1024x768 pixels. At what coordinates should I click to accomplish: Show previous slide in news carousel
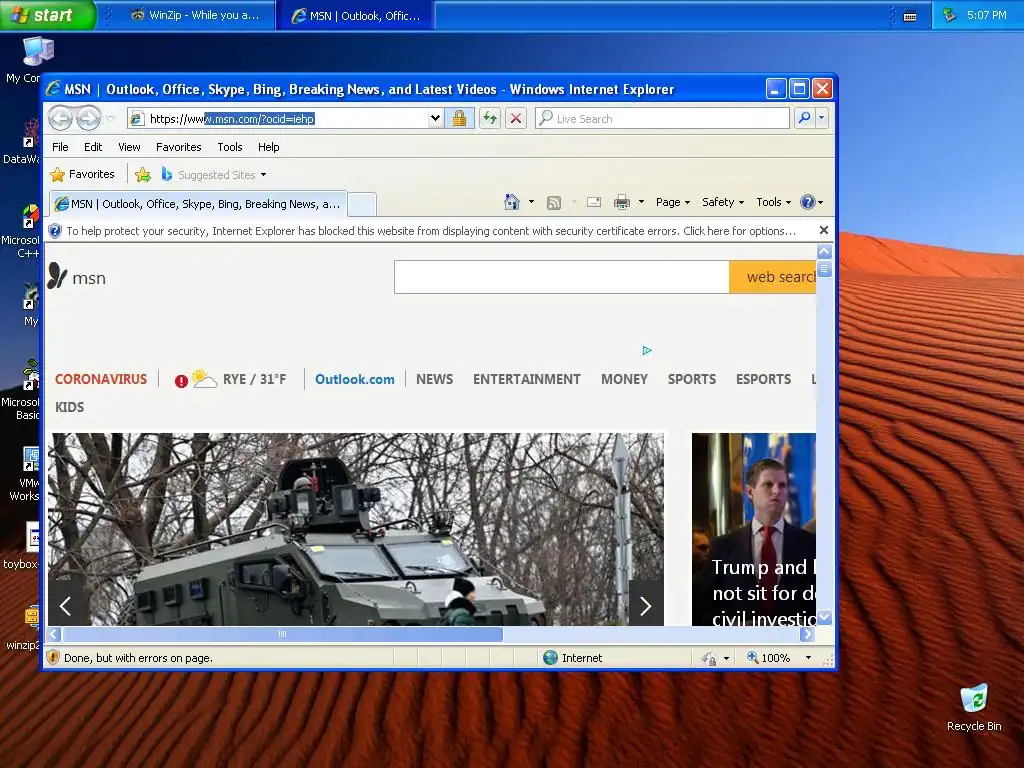point(65,606)
